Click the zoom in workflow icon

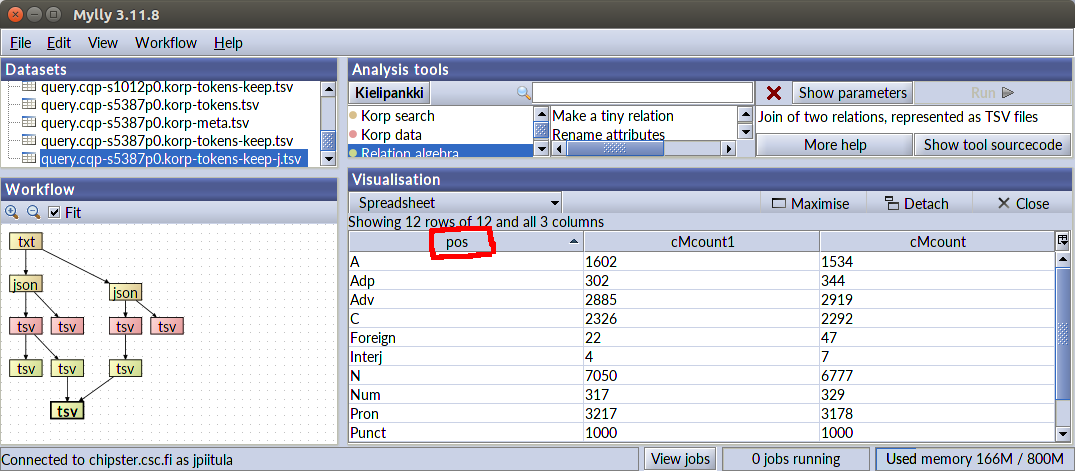pos(12,212)
